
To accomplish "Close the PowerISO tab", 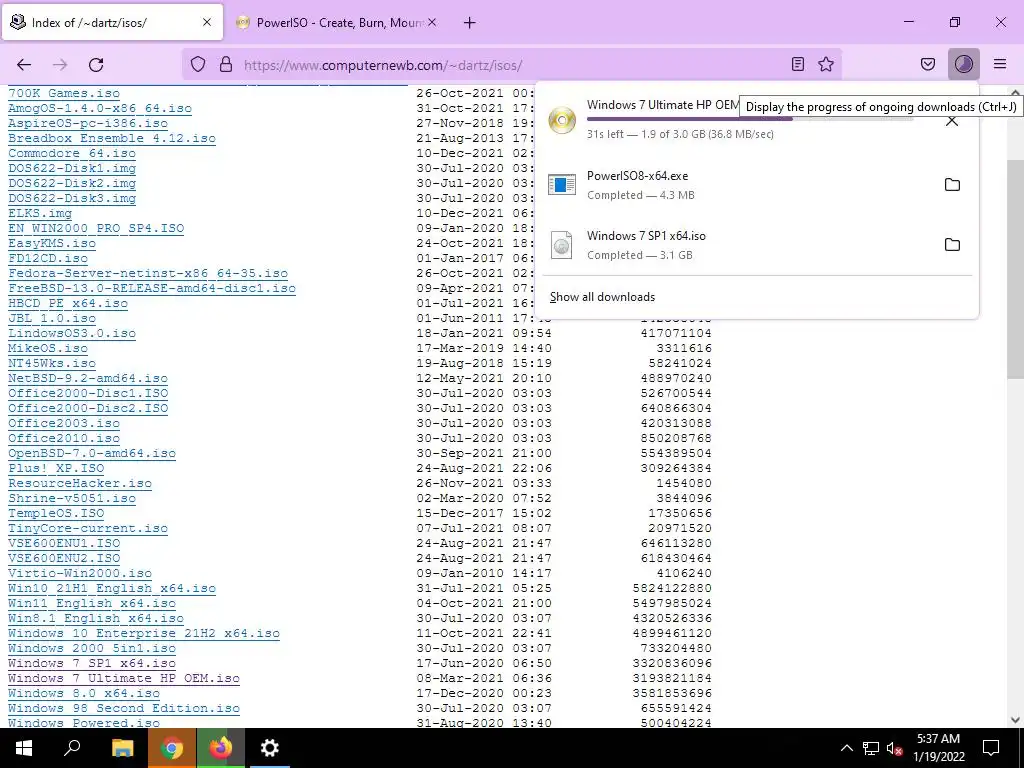I will (432, 22).
